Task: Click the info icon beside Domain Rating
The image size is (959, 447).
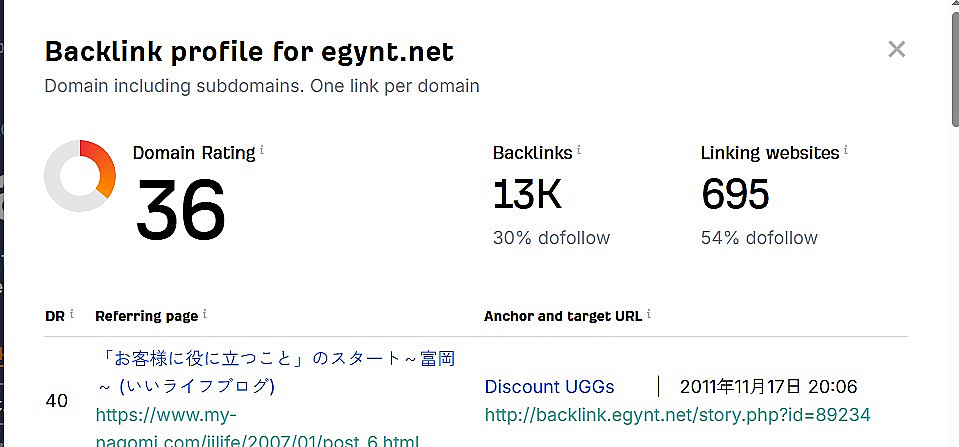Action: click(262, 150)
